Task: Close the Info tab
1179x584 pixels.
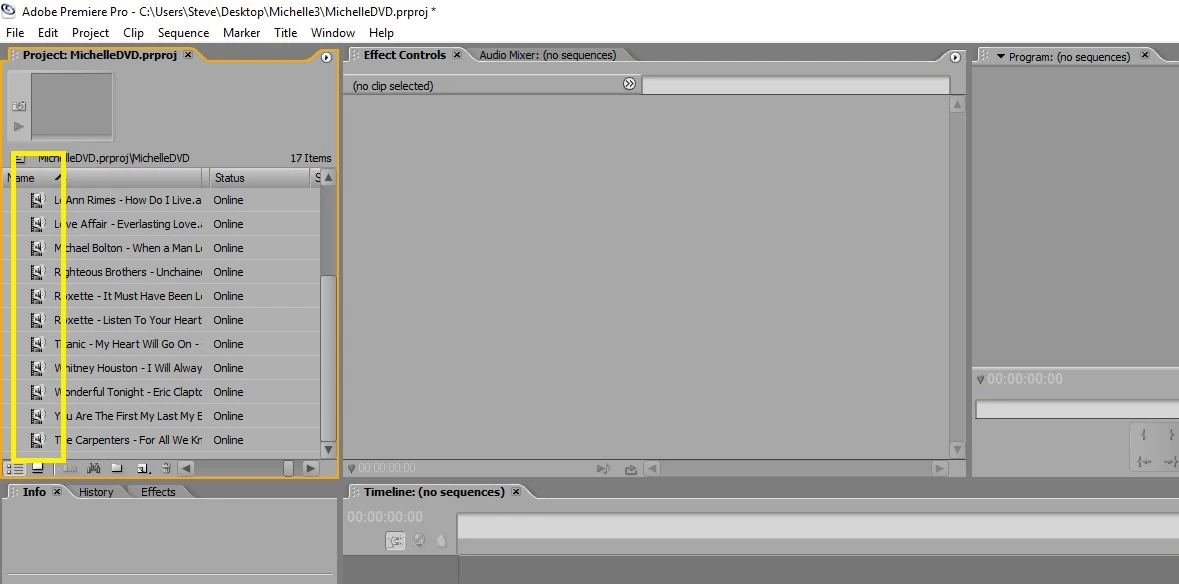Action: (x=56, y=492)
